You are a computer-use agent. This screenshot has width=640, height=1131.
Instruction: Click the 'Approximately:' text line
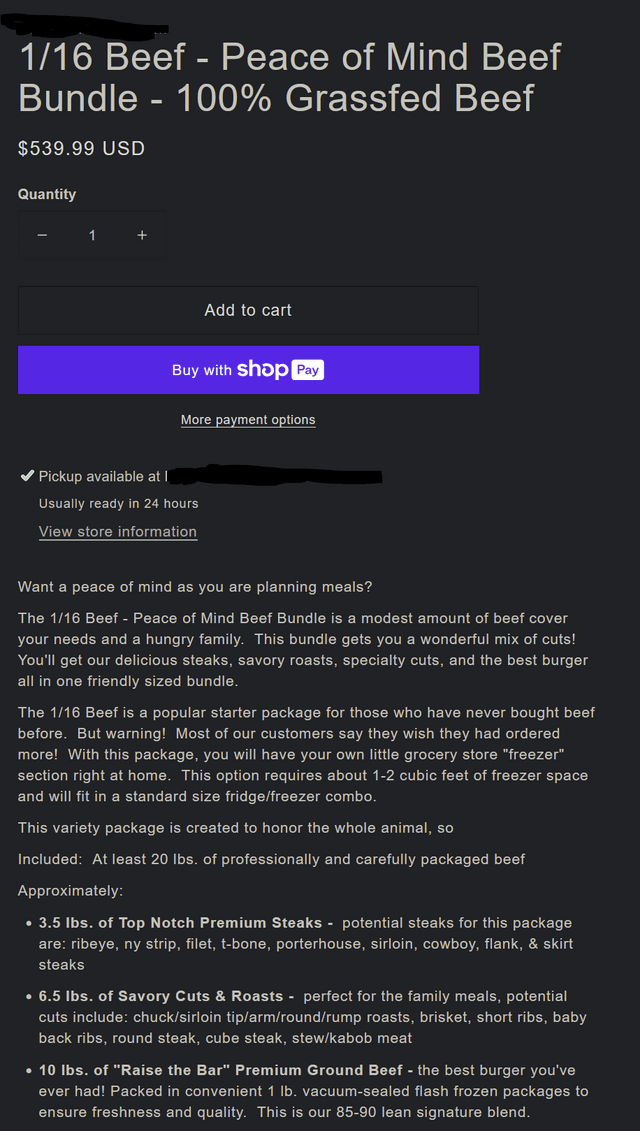71,891
